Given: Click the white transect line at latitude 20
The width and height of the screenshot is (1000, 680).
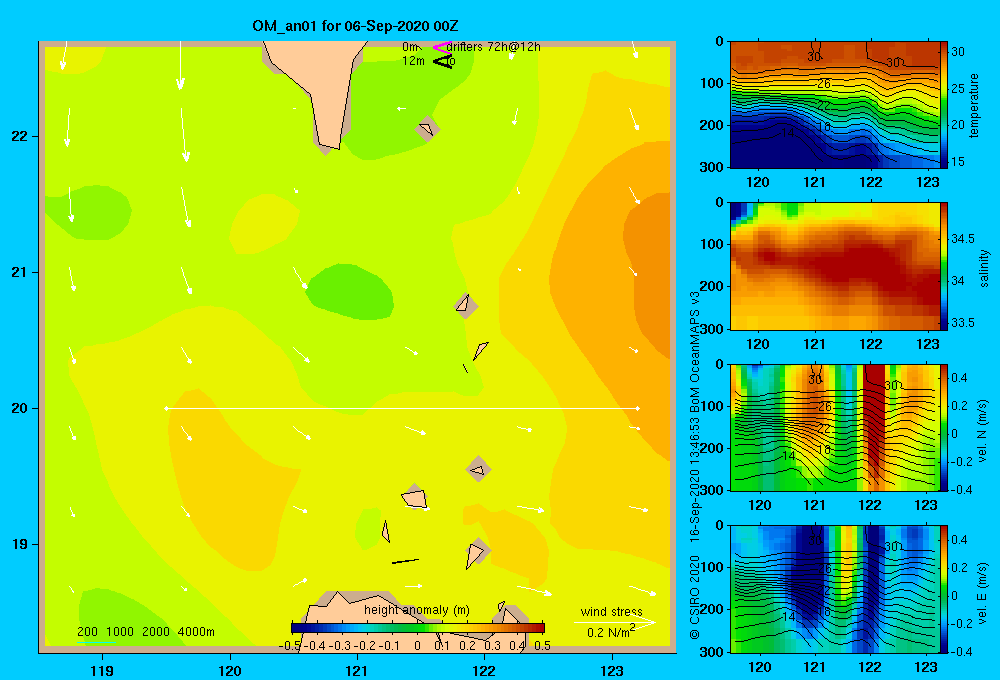Looking at the screenshot, I should pos(402,408).
